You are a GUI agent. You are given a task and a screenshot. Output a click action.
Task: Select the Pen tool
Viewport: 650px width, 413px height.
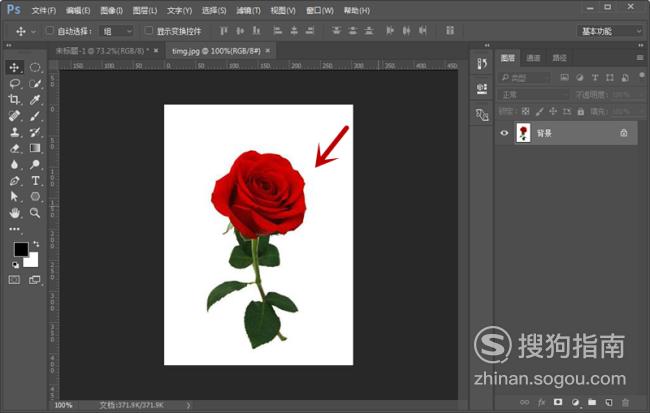pos(15,181)
